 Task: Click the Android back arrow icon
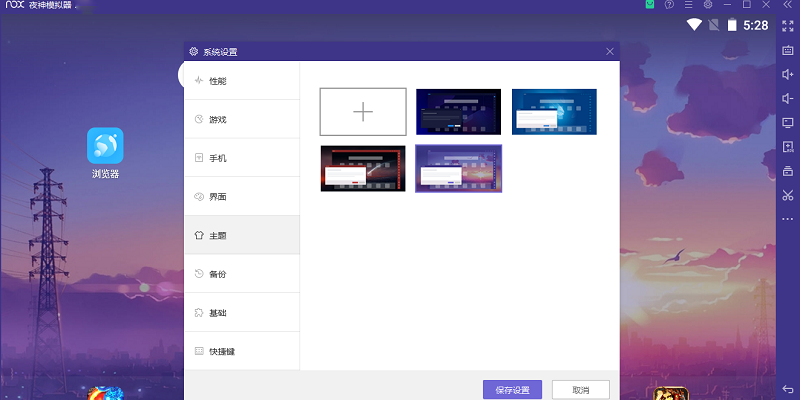click(787, 389)
